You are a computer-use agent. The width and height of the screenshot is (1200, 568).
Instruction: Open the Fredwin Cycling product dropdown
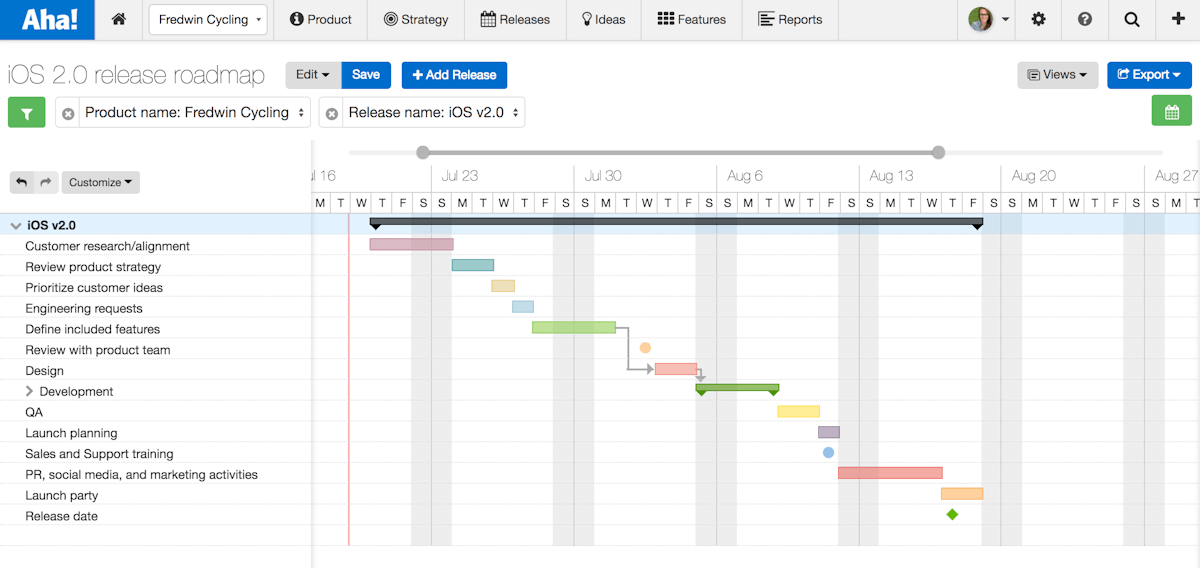207,19
